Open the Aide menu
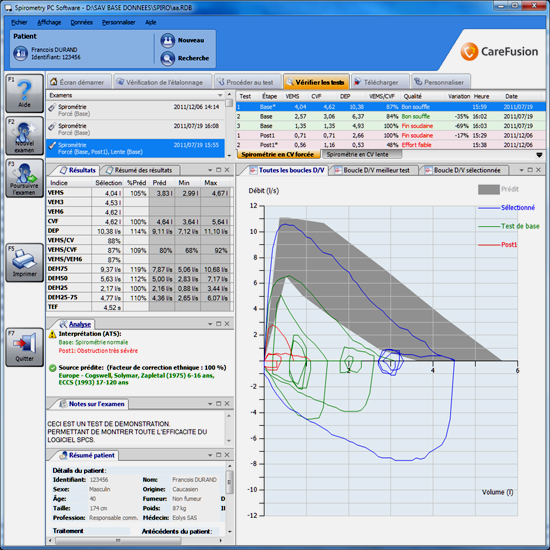The width and height of the screenshot is (550, 550). (x=150, y=22)
